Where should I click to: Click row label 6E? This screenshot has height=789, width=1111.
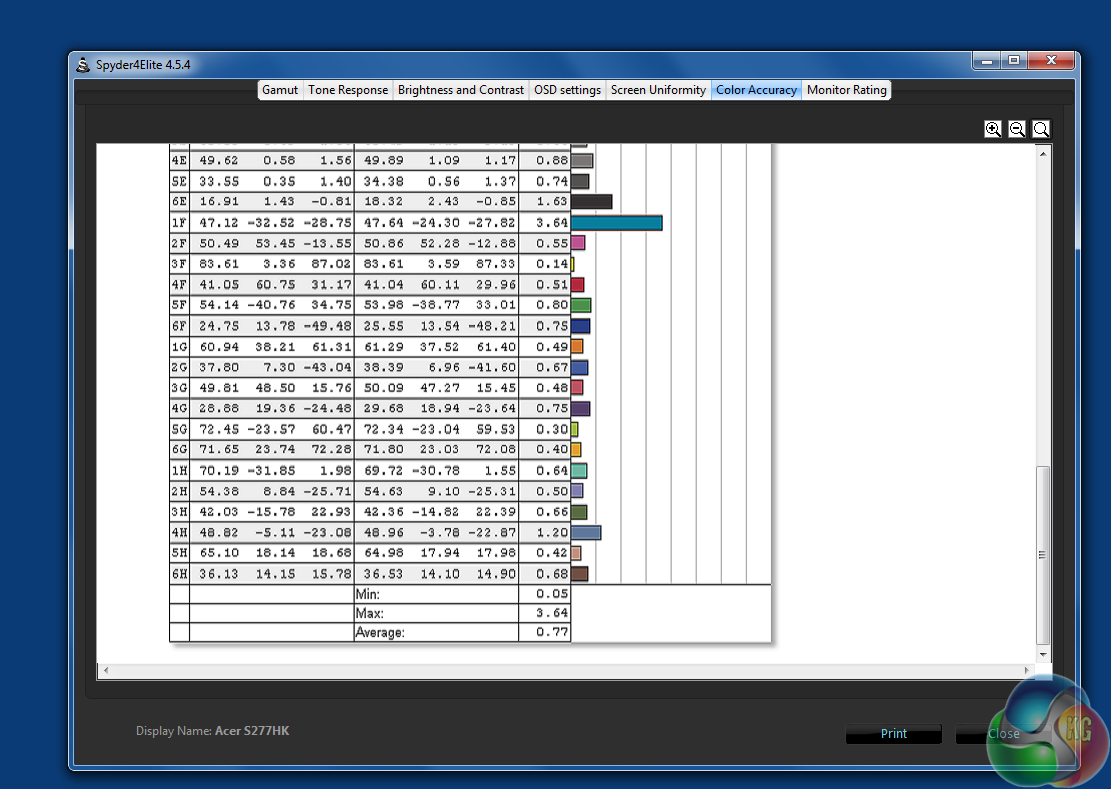[179, 202]
